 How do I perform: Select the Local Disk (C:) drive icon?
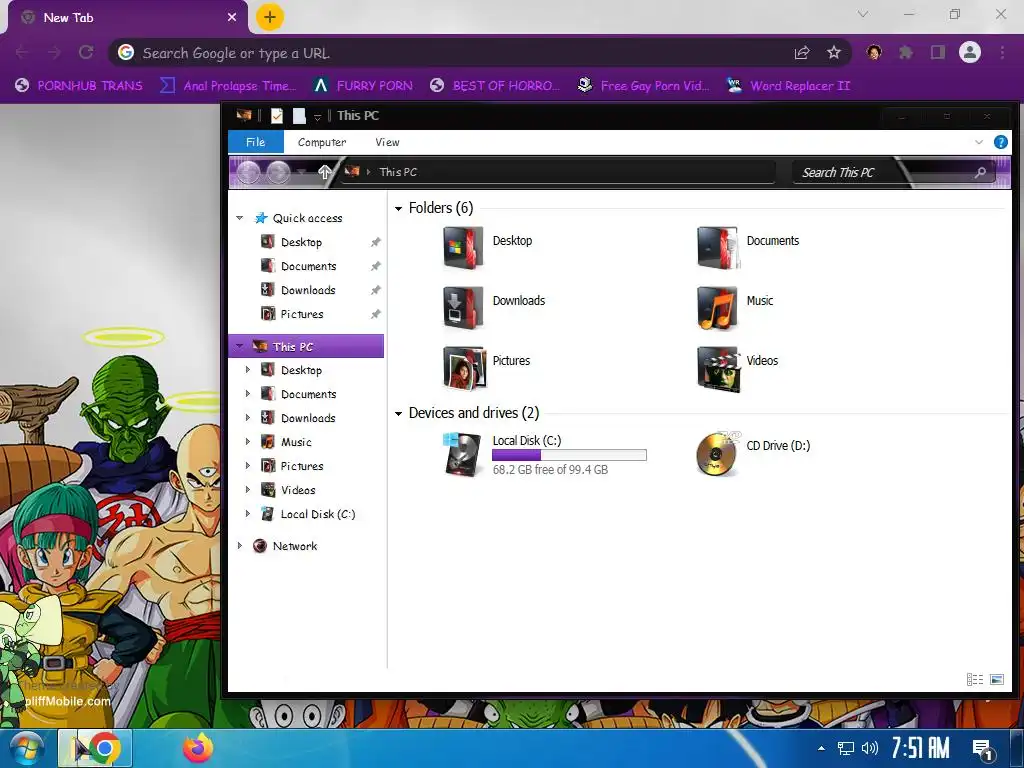tap(462, 454)
